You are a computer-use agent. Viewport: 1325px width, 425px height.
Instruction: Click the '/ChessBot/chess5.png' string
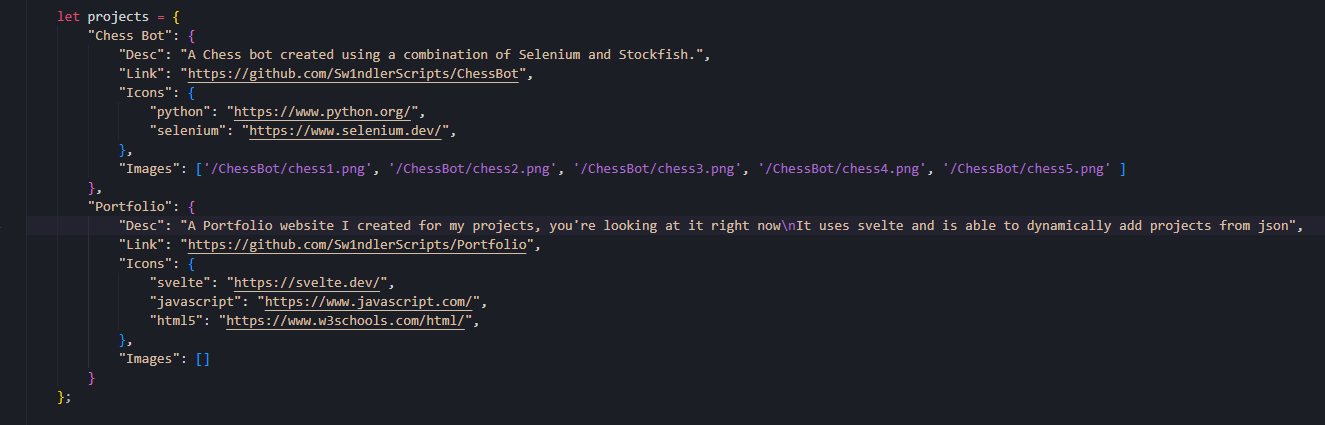point(1032,169)
